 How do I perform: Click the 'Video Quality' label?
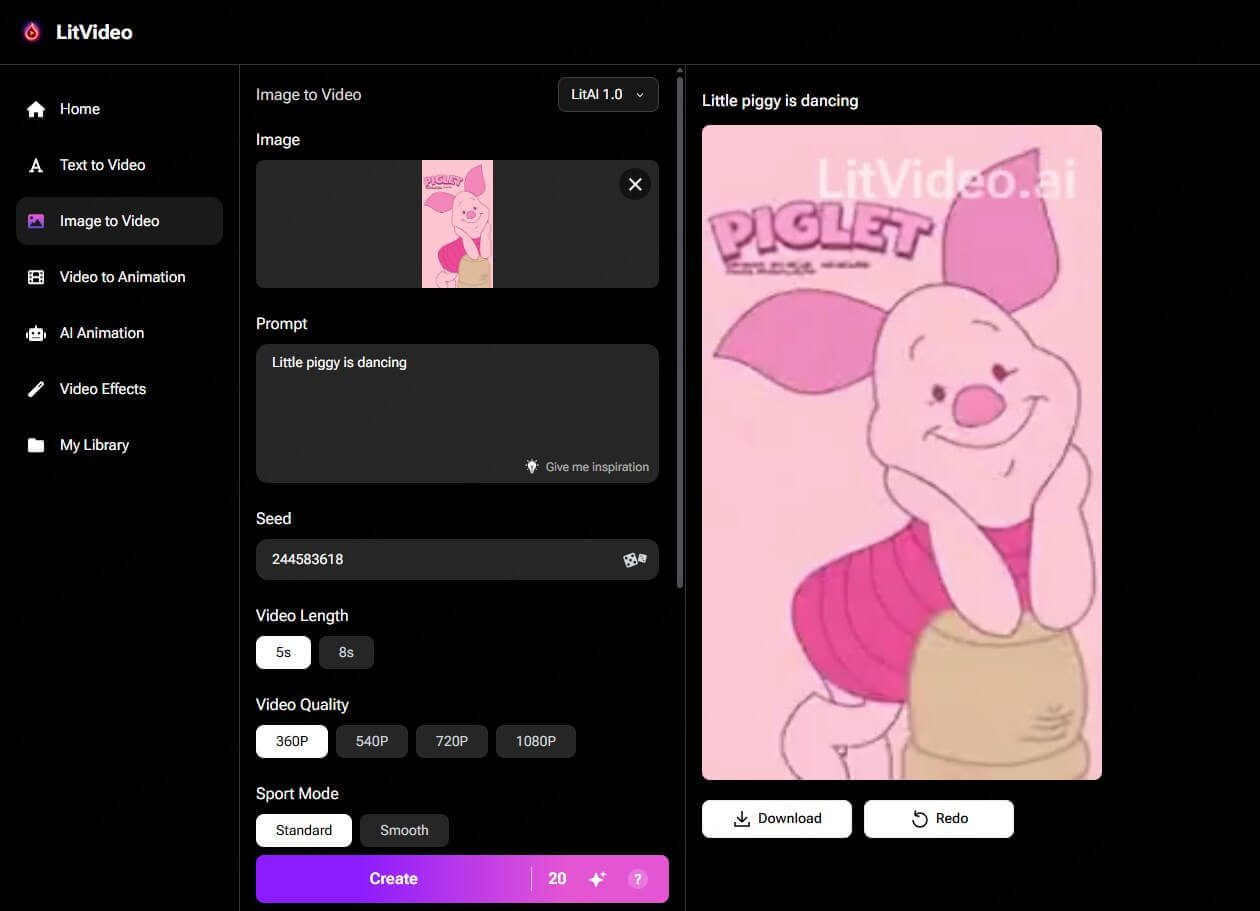click(x=302, y=704)
